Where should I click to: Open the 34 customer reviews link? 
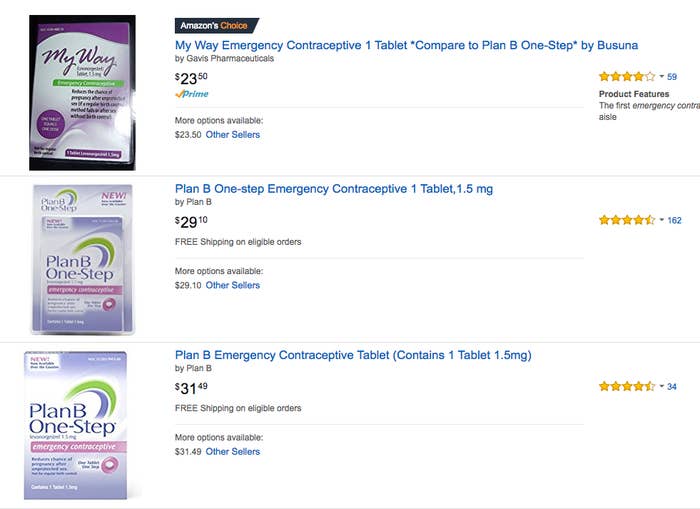[672, 386]
